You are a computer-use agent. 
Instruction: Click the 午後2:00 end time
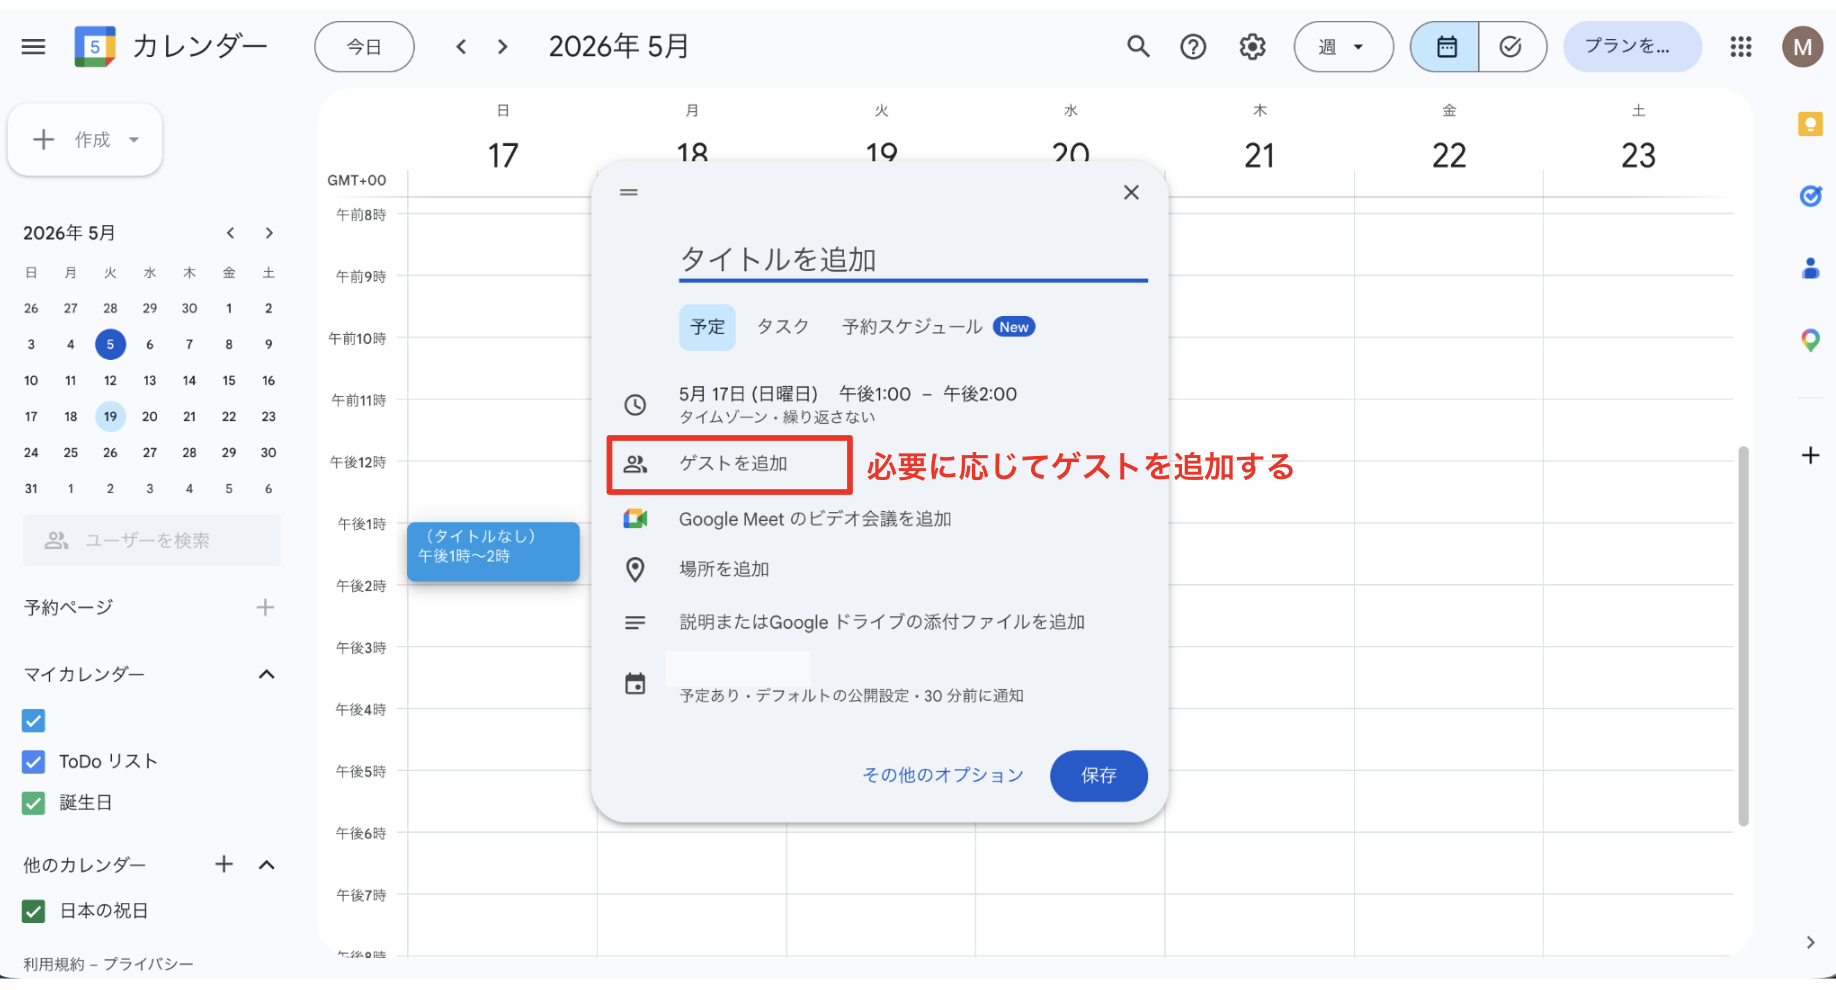click(980, 394)
